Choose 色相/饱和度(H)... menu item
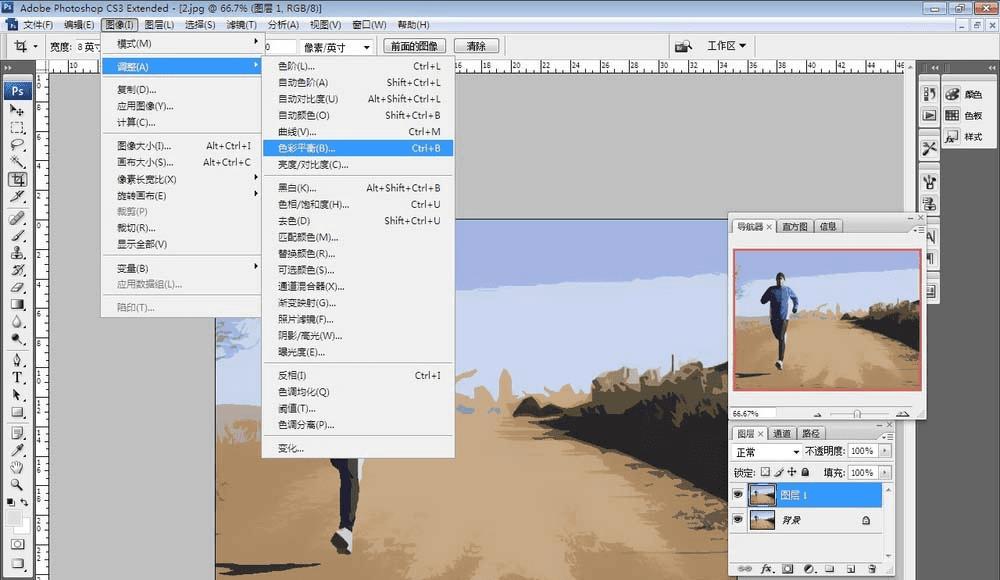 click(x=358, y=204)
